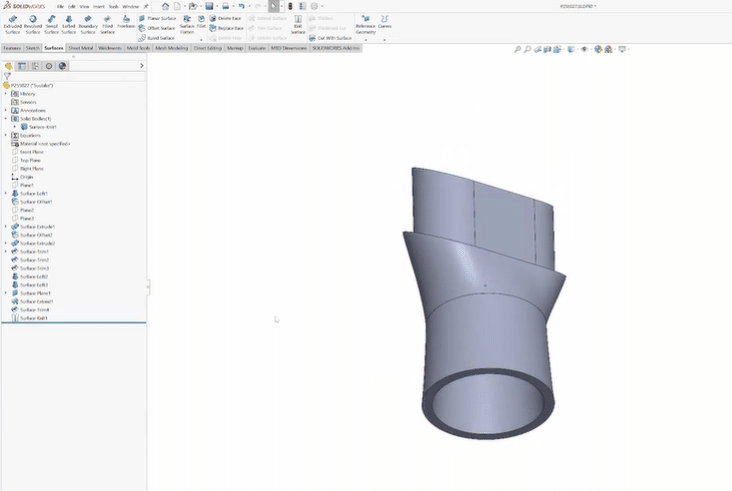
Task: Expand the Surface-Loft1 feature
Action: [x=6, y=193]
